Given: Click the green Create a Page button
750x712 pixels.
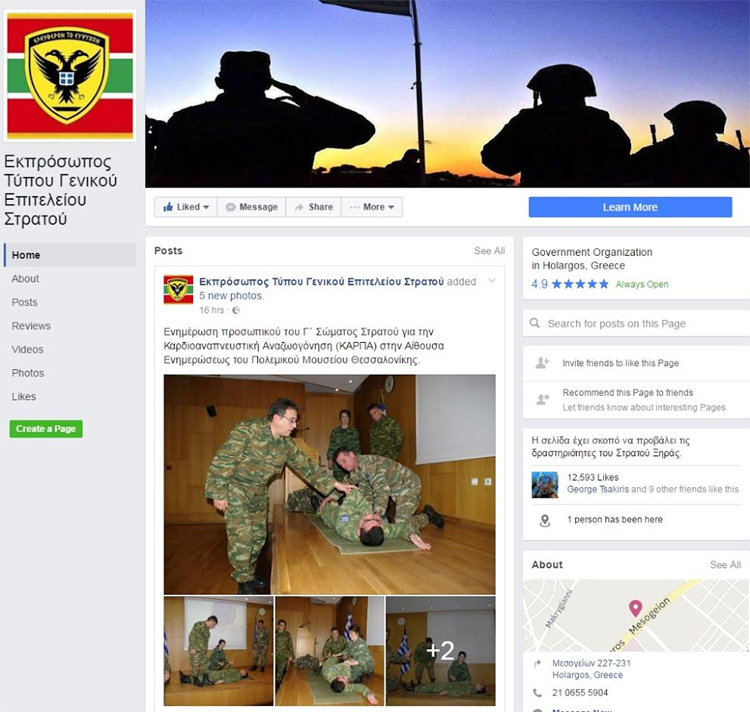Looking at the screenshot, I should point(46,429).
